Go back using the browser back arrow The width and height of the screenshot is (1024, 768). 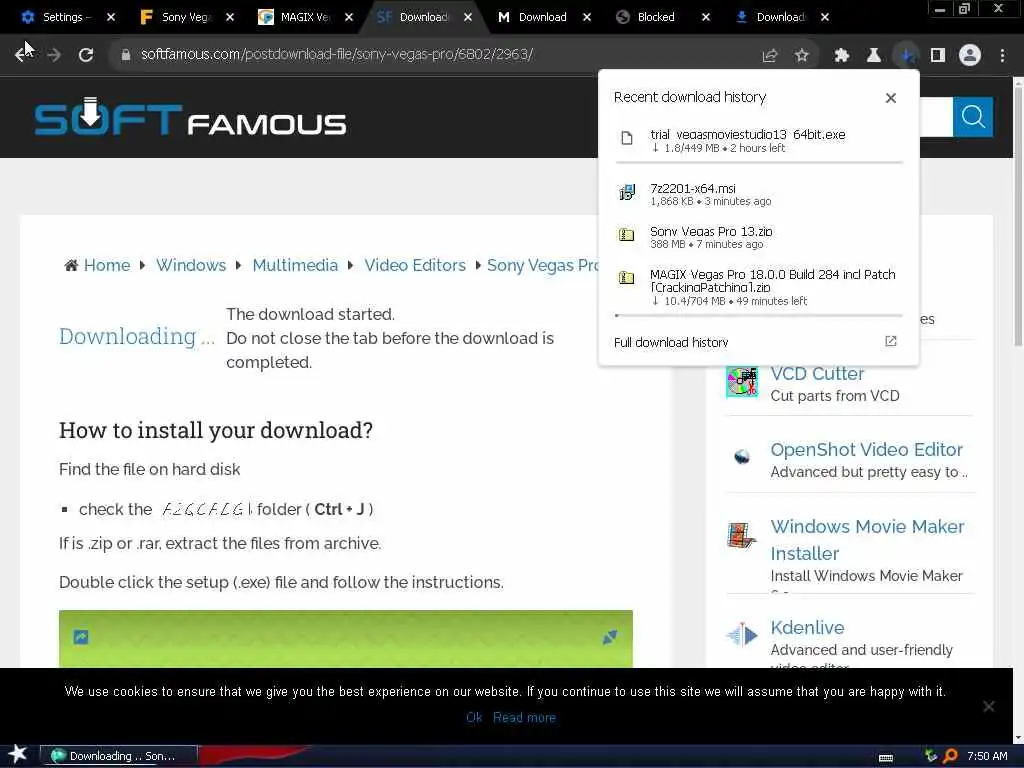[x=23, y=55]
